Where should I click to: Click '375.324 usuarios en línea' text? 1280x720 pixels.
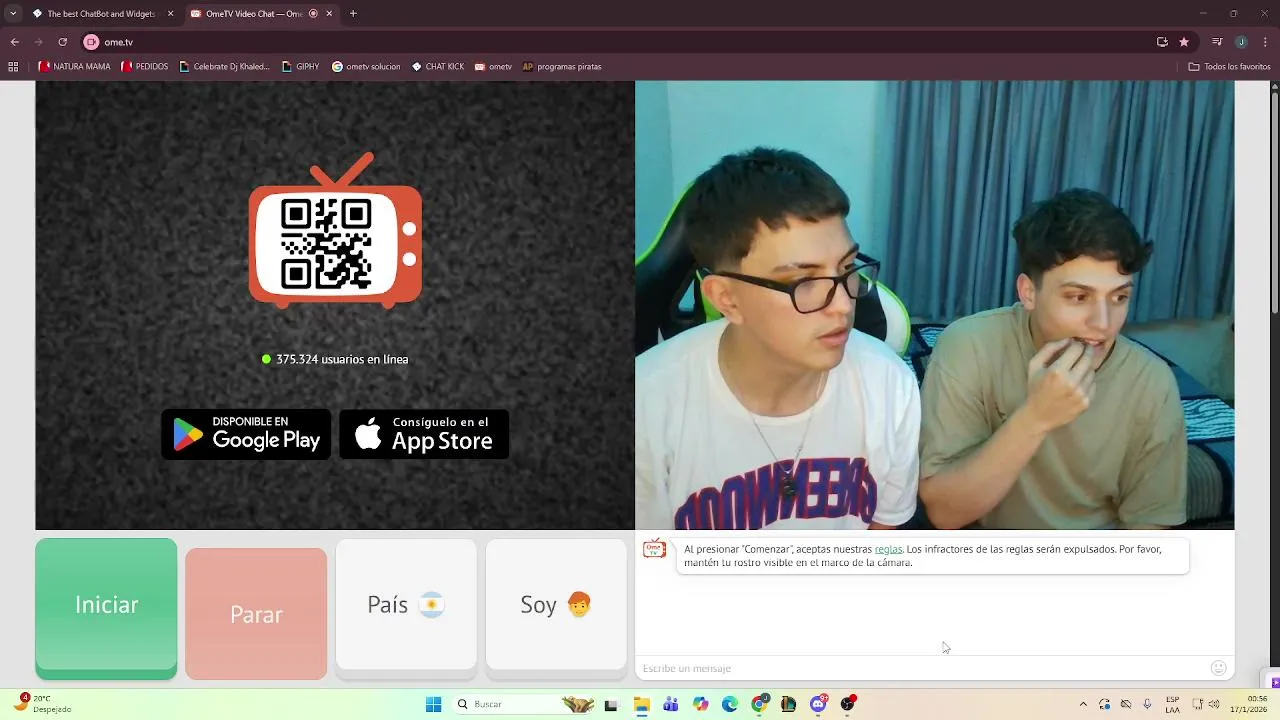click(342, 359)
